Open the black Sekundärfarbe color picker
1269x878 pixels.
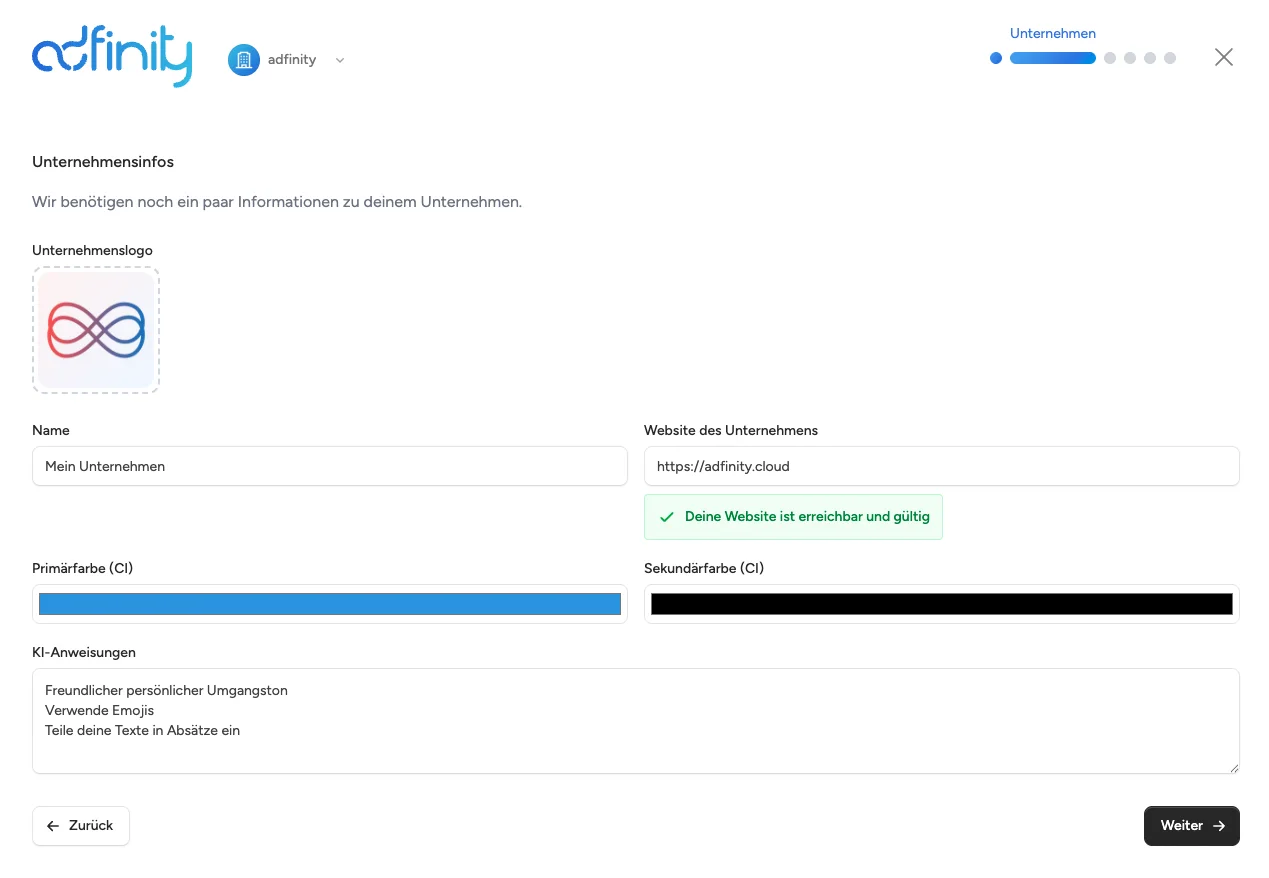tap(942, 604)
